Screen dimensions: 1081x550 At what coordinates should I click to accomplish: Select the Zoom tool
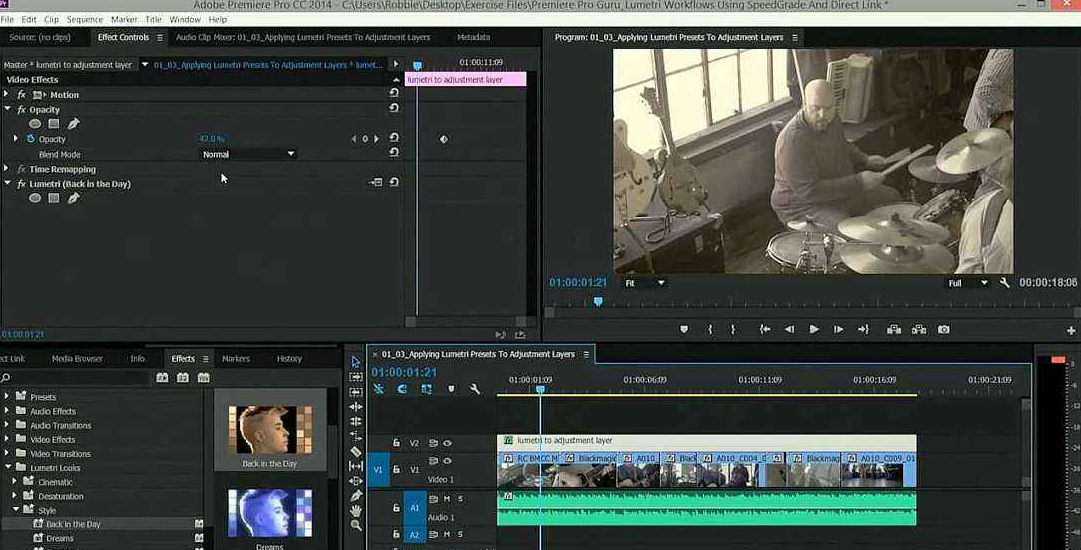click(356, 526)
